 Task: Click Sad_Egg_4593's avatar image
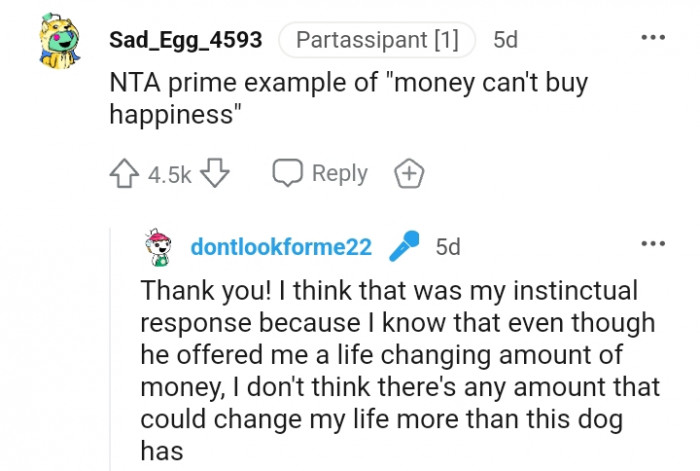(x=60, y=43)
